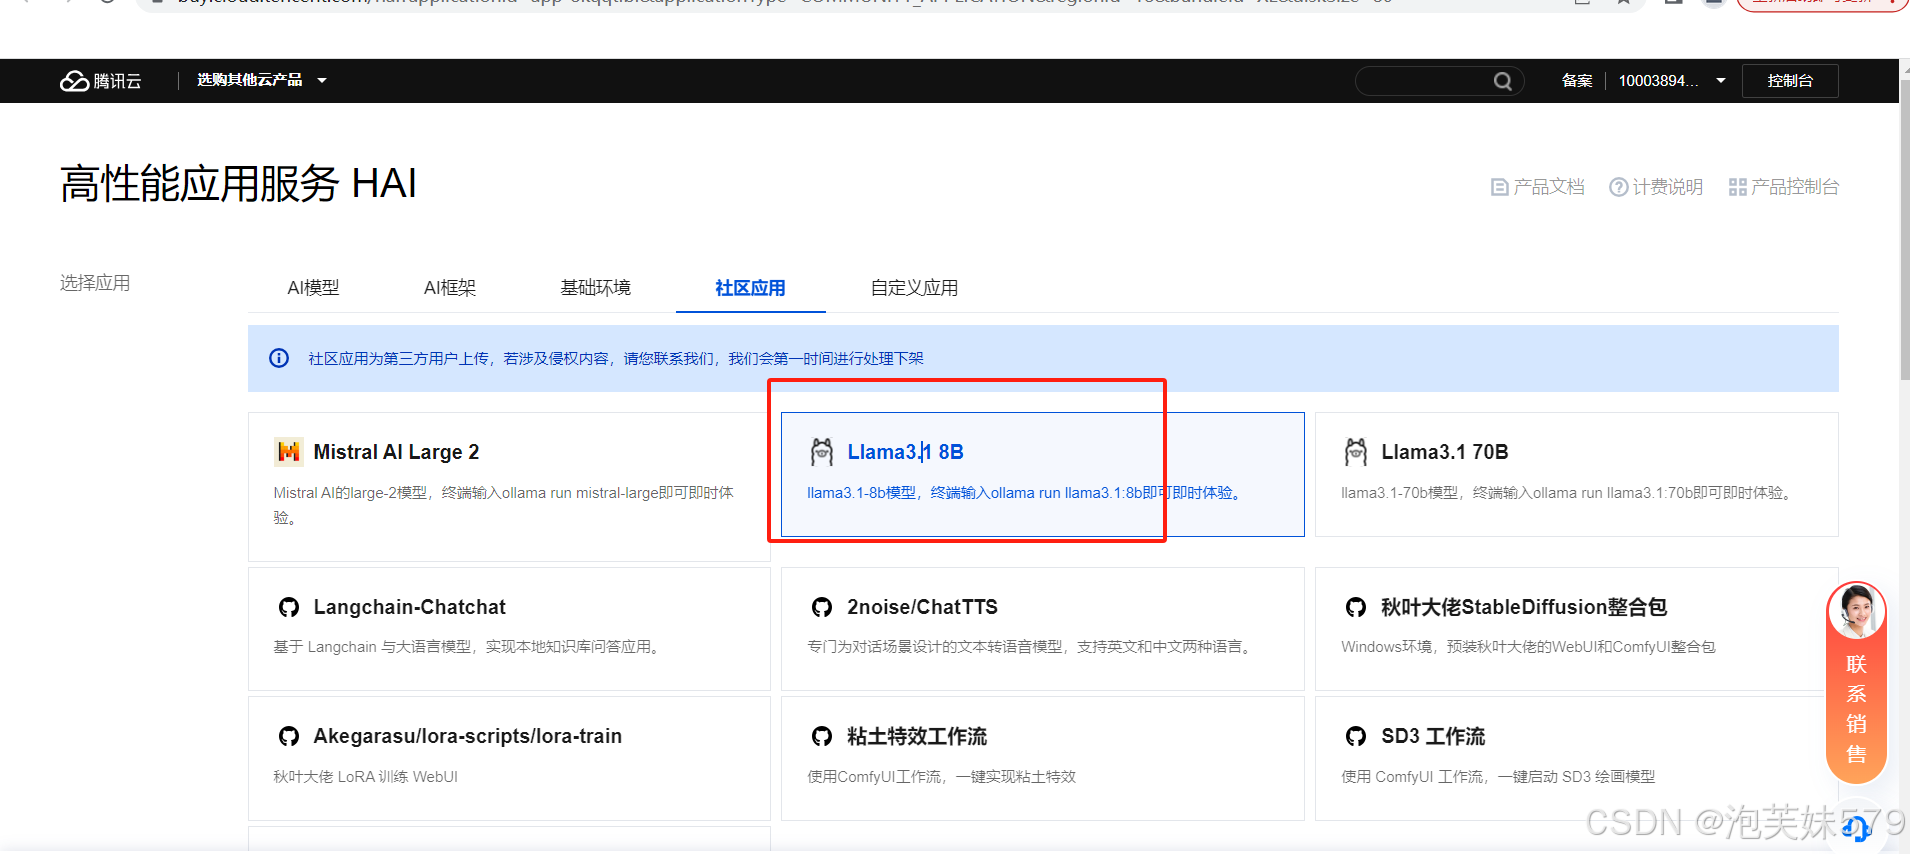Click the llama icon on Llama3.1 70B
The image size is (1910, 854).
tap(1356, 452)
